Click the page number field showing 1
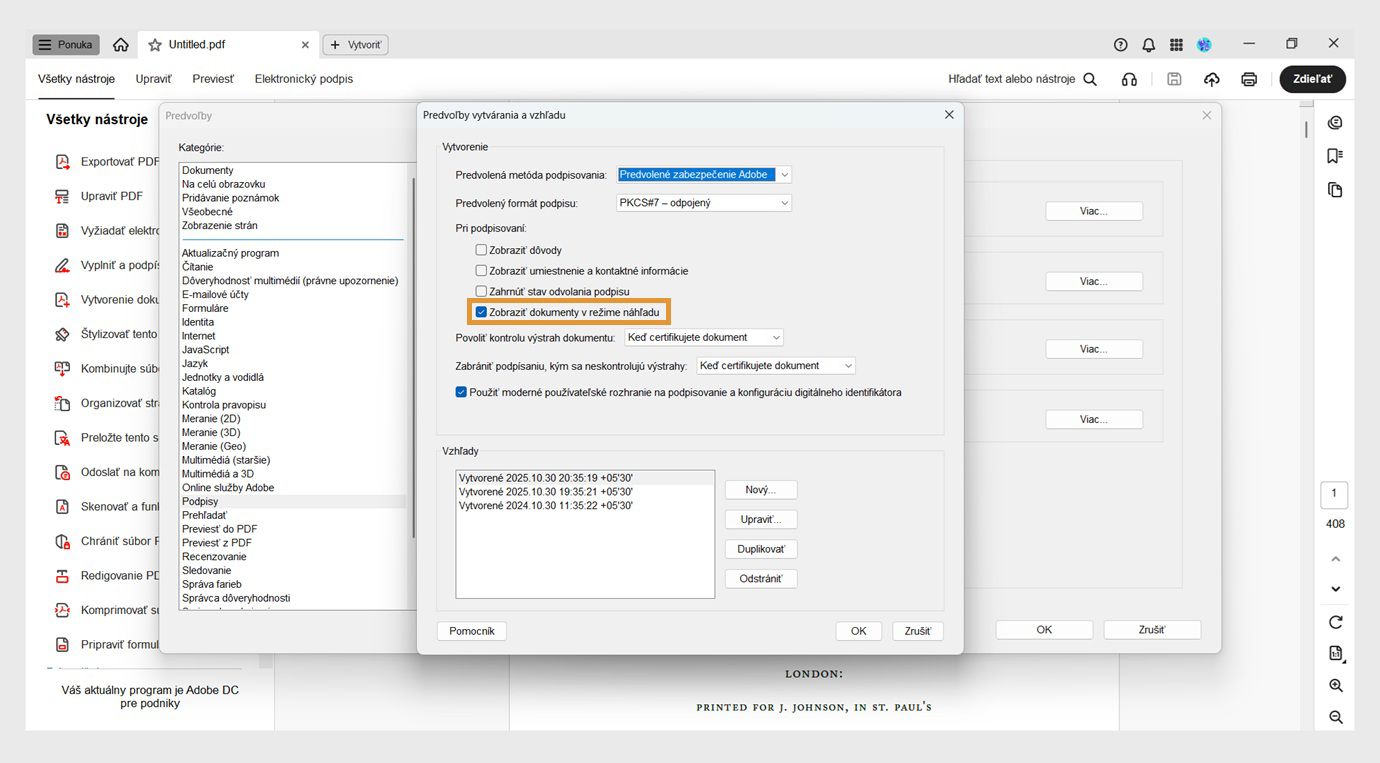This screenshot has height=763, width=1380. (x=1334, y=494)
